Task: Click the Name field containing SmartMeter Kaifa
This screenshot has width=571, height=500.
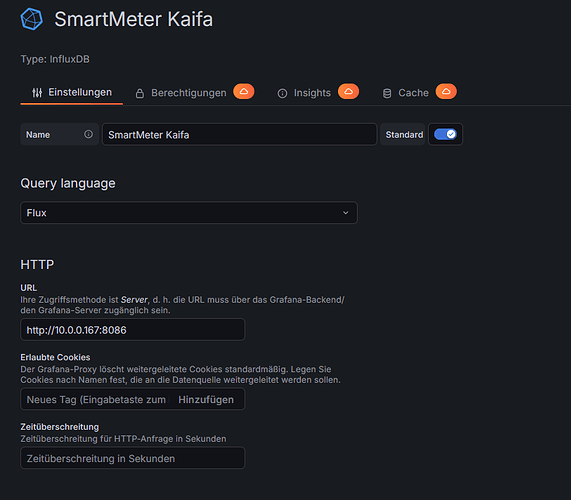Action: pos(240,134)
